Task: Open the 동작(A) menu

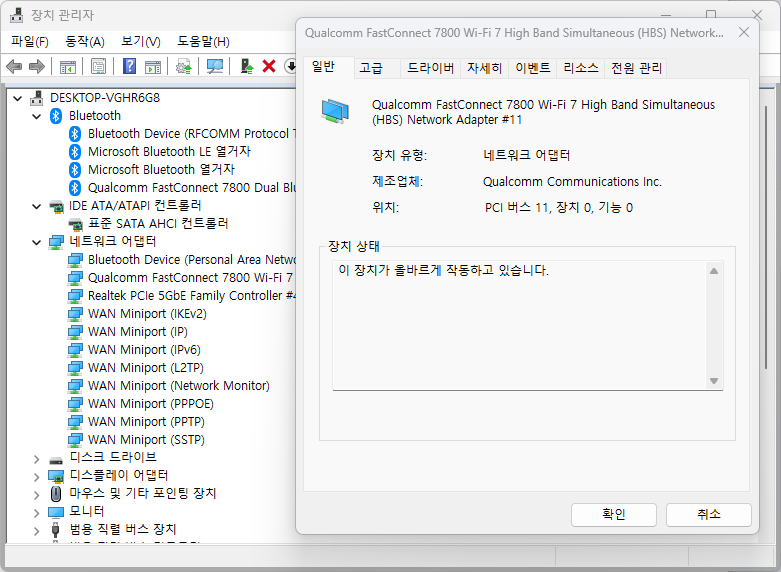Action: [x=85, y=41]
